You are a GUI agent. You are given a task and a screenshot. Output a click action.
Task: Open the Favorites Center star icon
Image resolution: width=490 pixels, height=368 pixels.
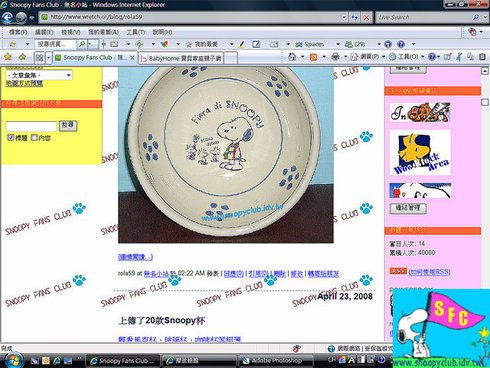[8, 57]
